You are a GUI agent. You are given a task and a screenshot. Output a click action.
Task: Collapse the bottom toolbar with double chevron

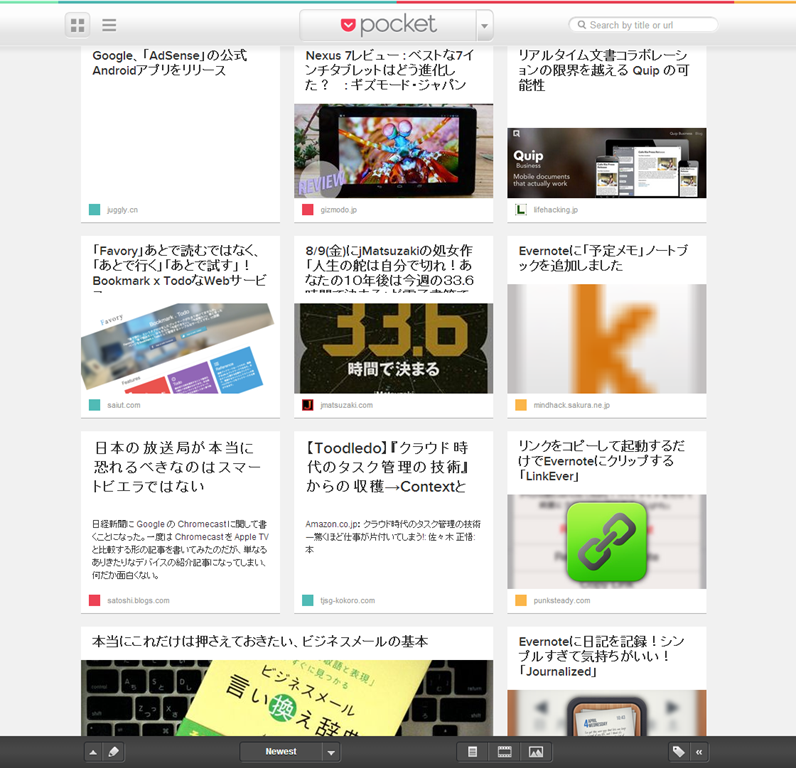[x=699, y=752]
